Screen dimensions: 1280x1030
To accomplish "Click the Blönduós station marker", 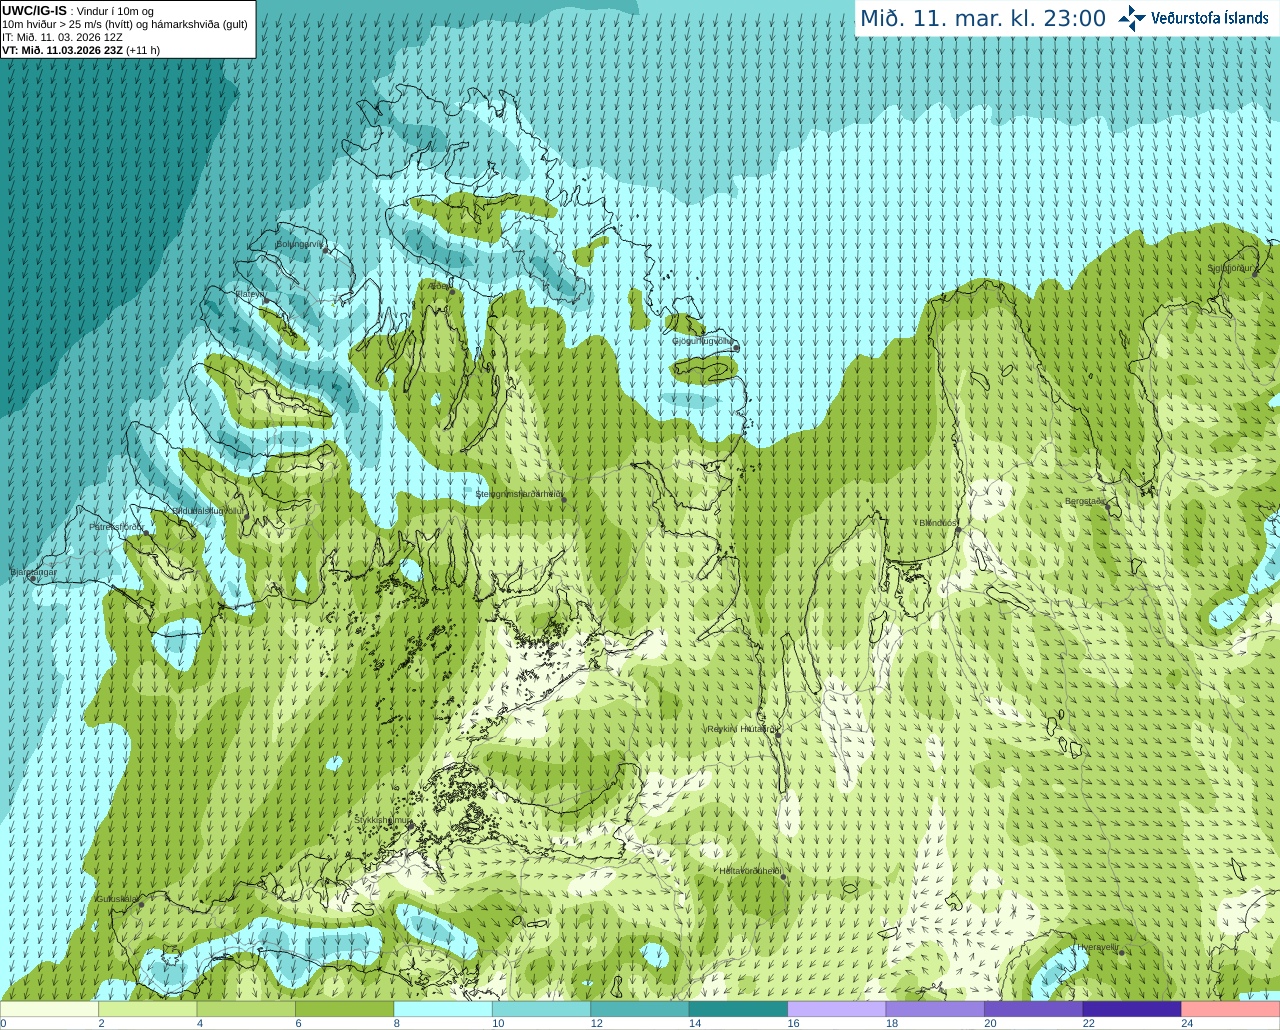I will [957, 529].
